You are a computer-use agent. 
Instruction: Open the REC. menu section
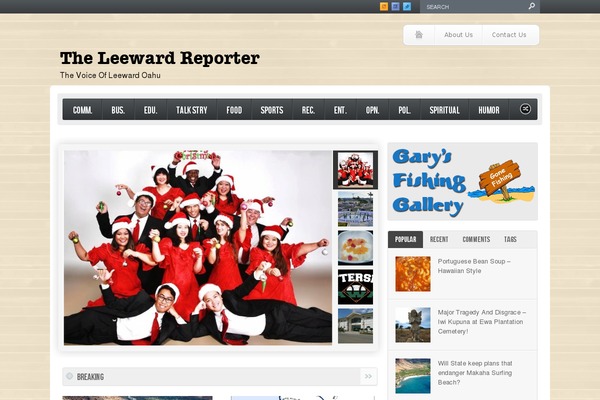[x=308, y=110]
